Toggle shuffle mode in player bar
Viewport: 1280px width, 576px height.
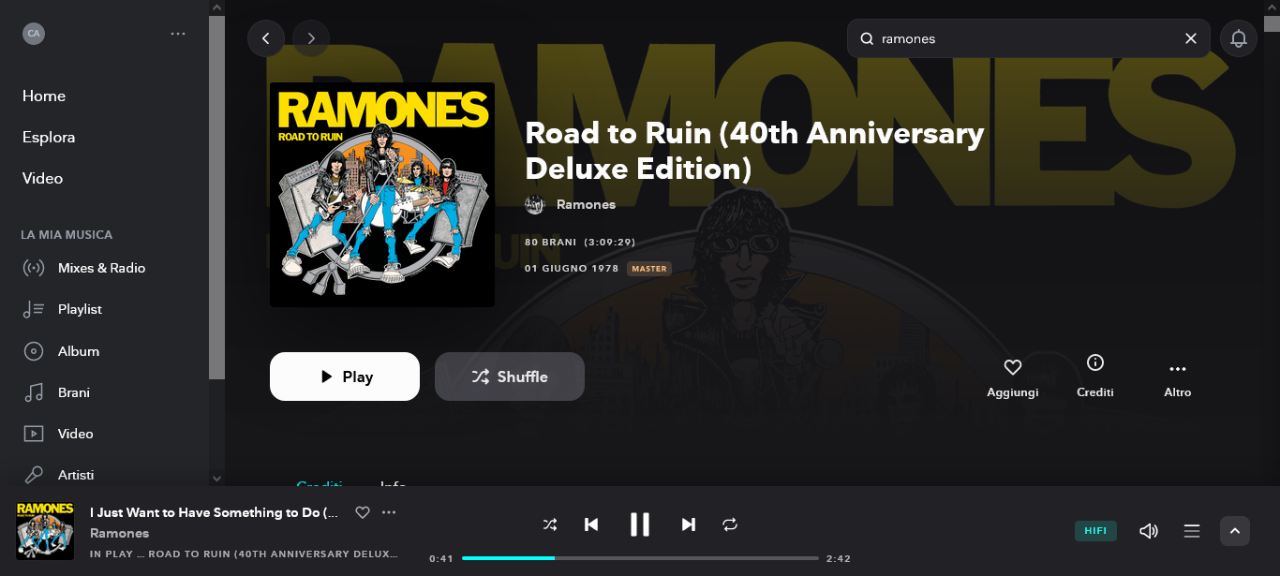[x=550, y=524]
